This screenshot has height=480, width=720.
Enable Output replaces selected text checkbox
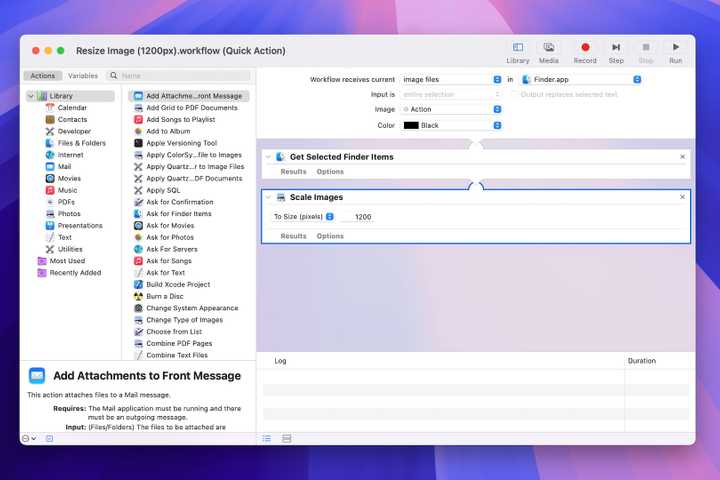[514, 94]
